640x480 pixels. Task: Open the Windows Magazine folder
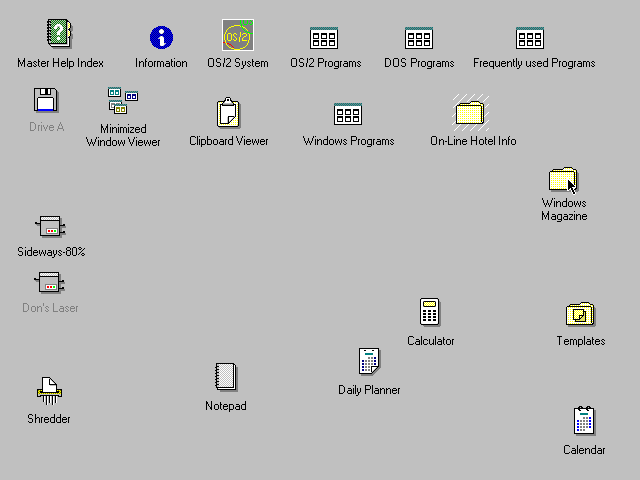click(563, 181)
